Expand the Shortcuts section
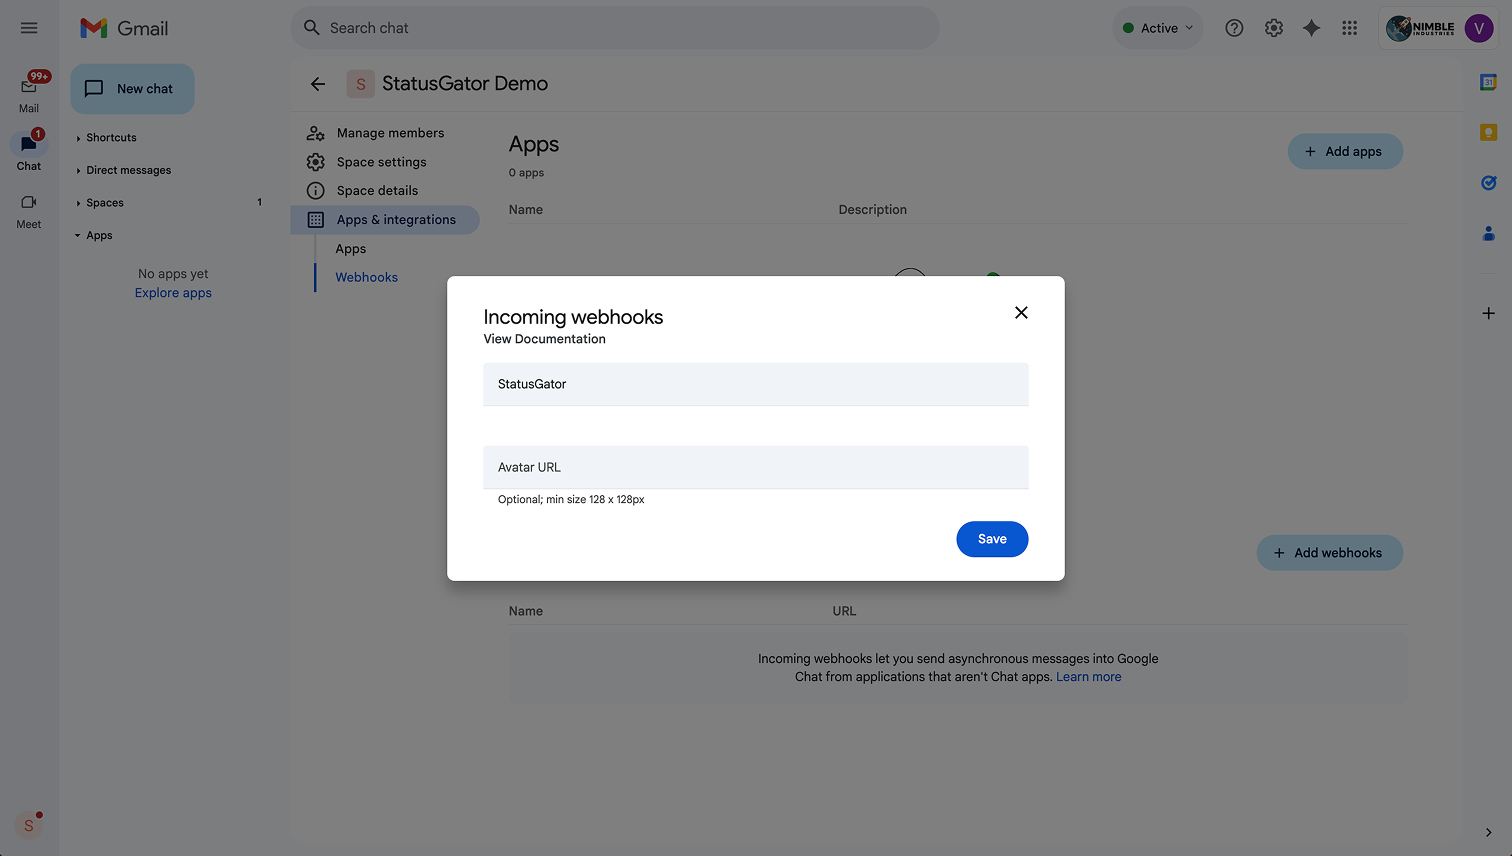This screenshot has width=1512, height=856. (x=110, y=138)
